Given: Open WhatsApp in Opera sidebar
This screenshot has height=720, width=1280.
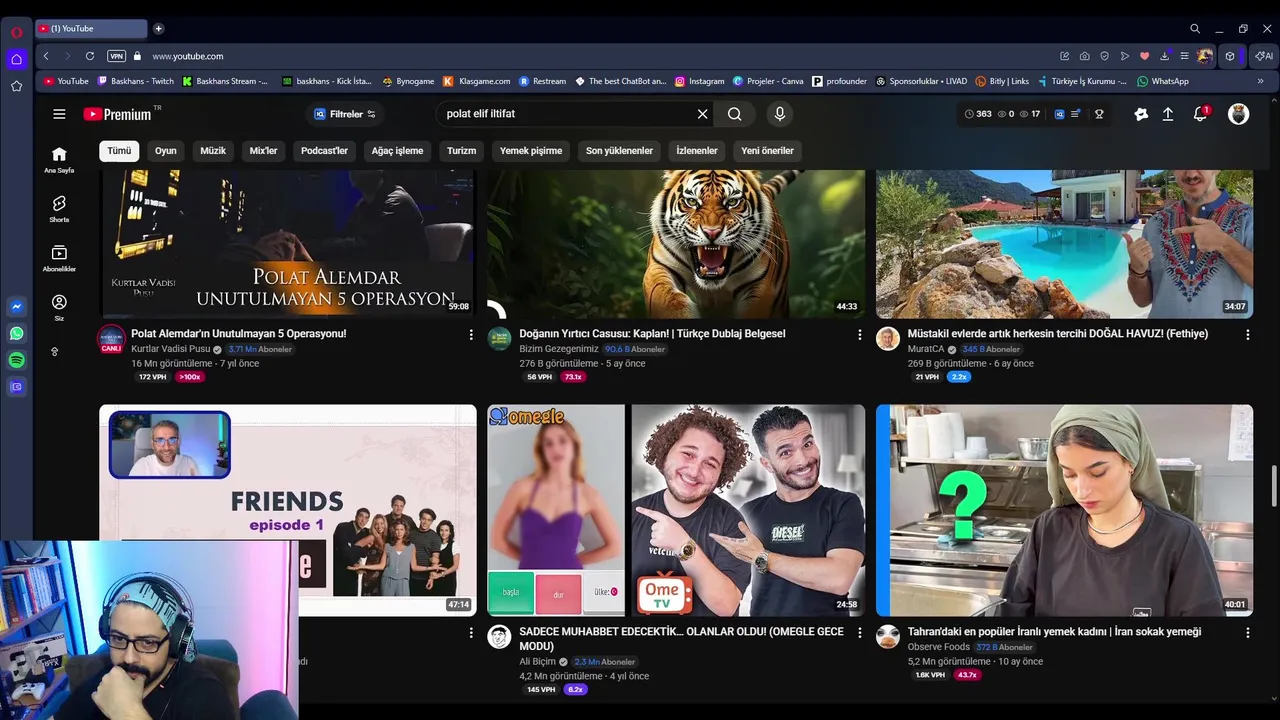Looking at the screenshot, I should click(17, 334).
